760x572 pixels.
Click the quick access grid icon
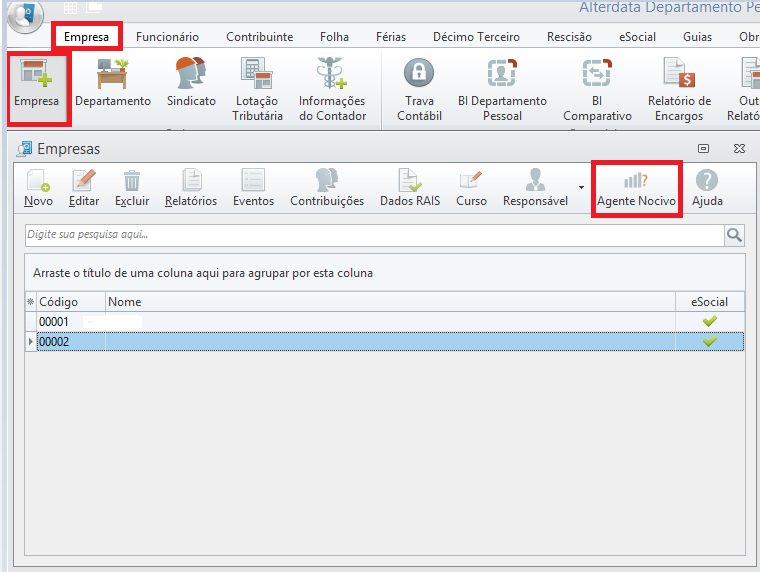[70, 8]
